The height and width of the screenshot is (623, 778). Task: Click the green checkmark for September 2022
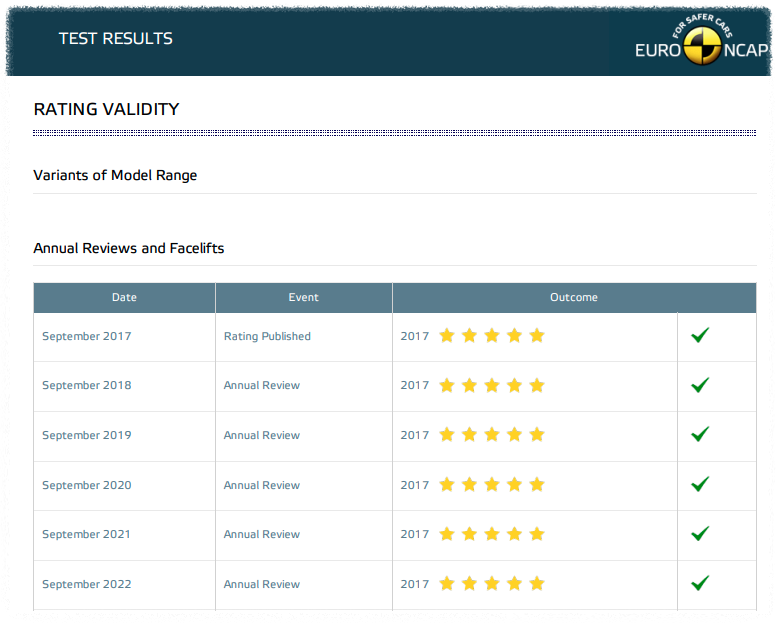click(700, 583)
